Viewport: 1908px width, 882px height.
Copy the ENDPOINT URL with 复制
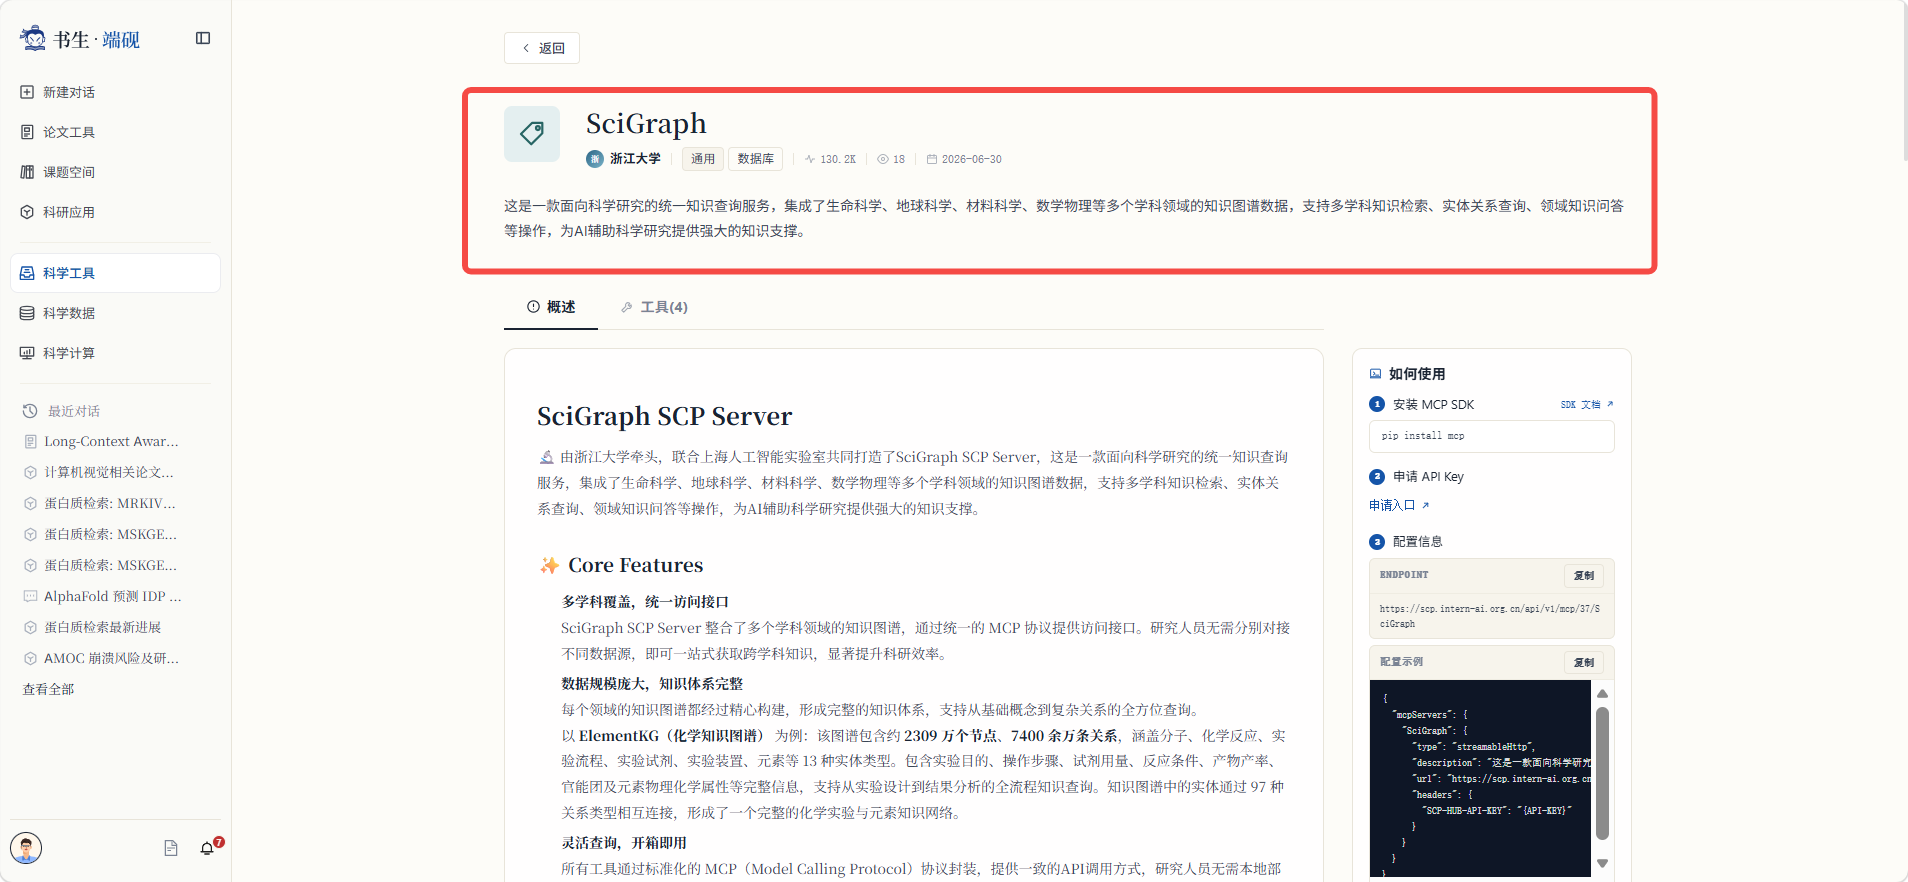click(1584, 575)
